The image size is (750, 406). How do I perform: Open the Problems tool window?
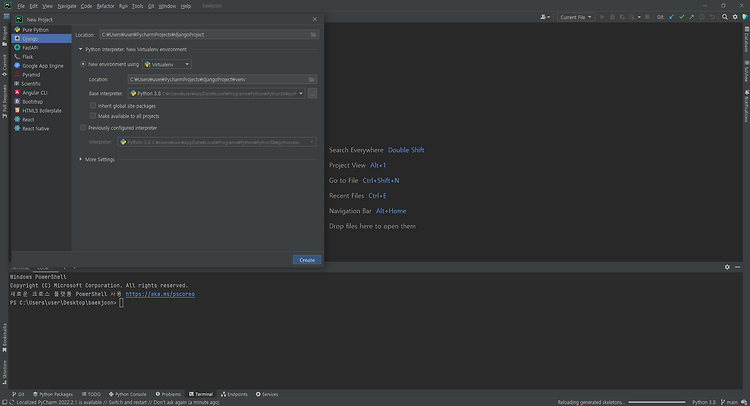pyautogui.click(x=168, y=394)
